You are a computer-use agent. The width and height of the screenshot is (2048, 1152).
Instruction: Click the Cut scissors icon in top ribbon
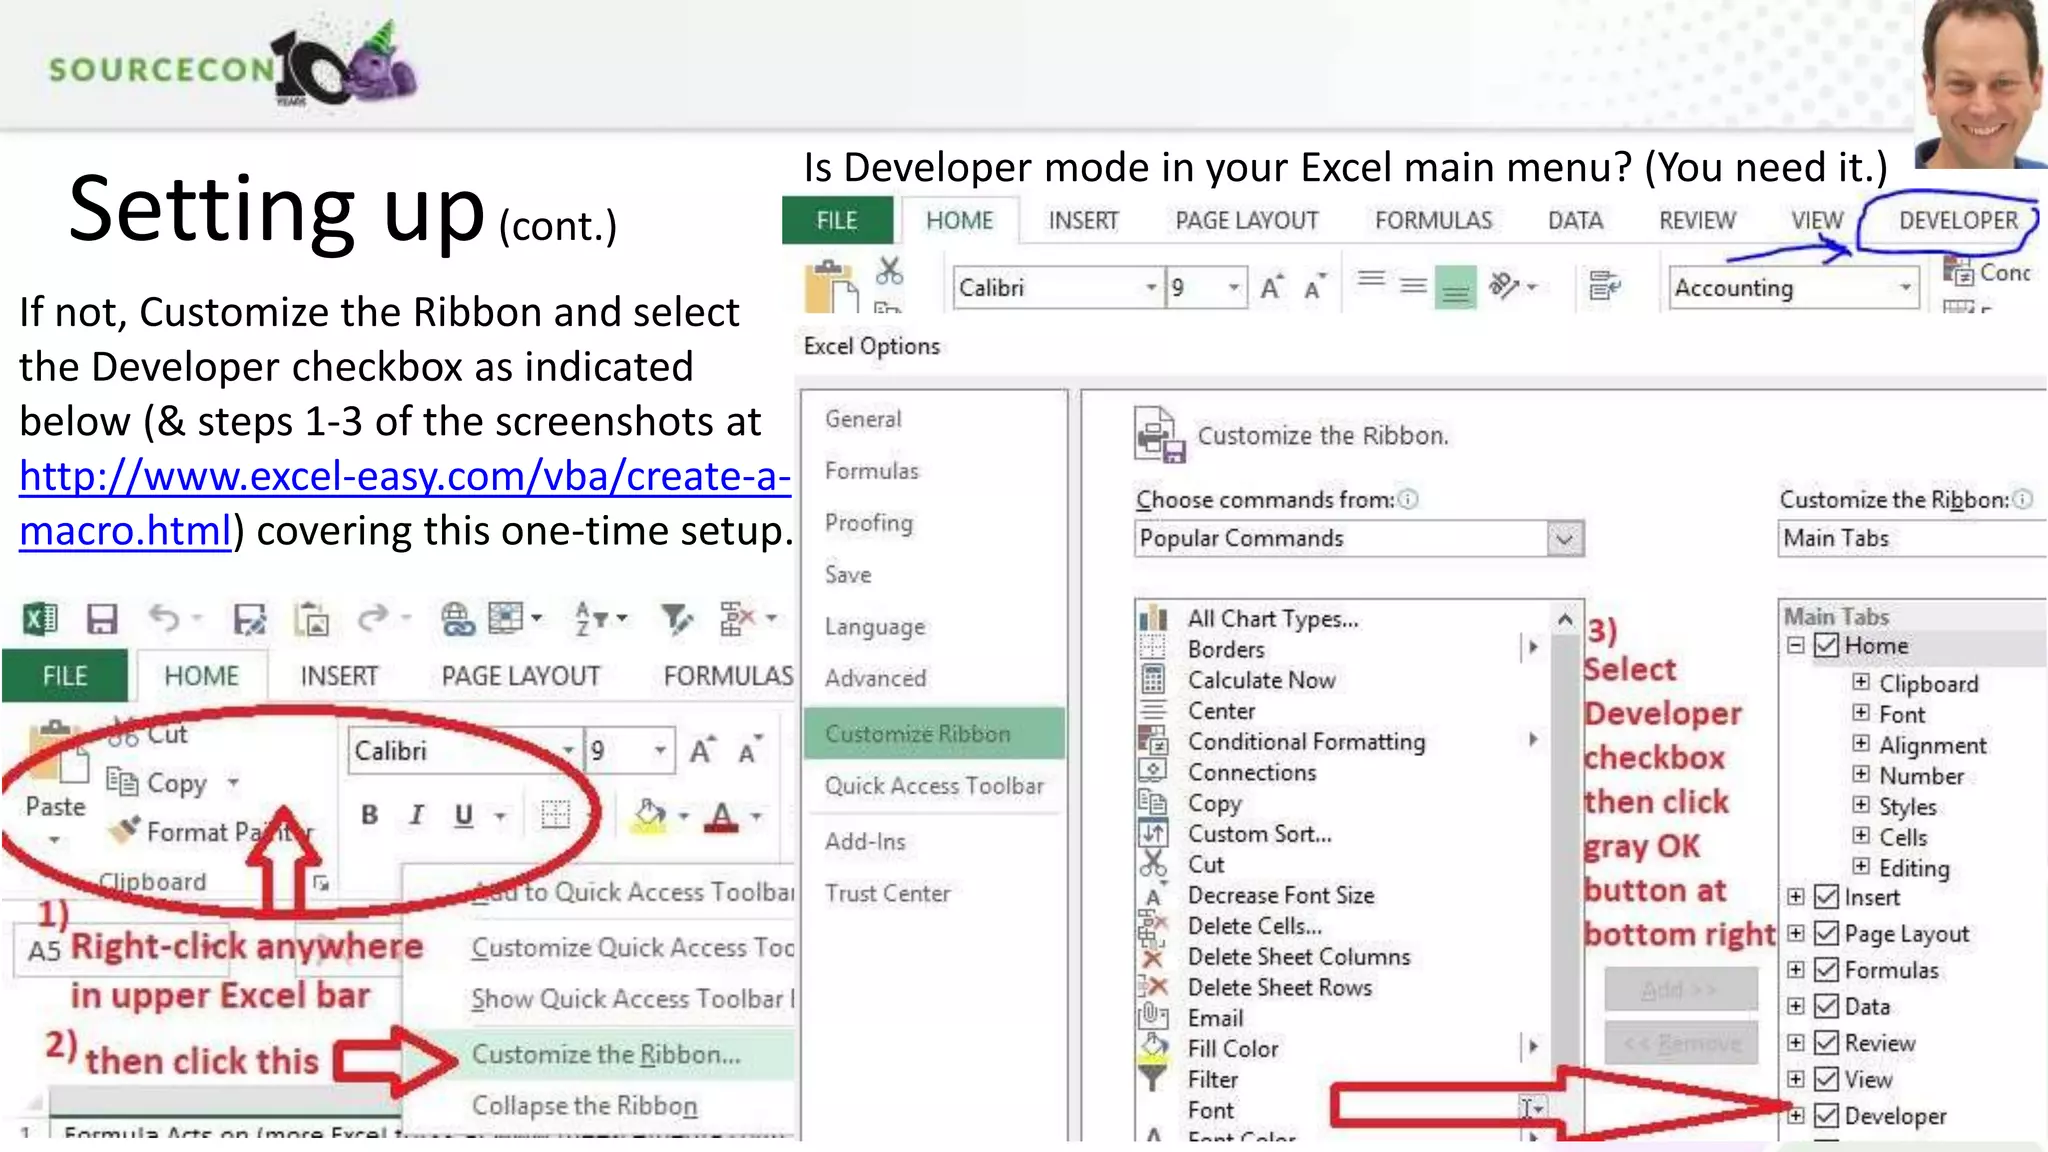pyautogui.click(x=889, y=271)
